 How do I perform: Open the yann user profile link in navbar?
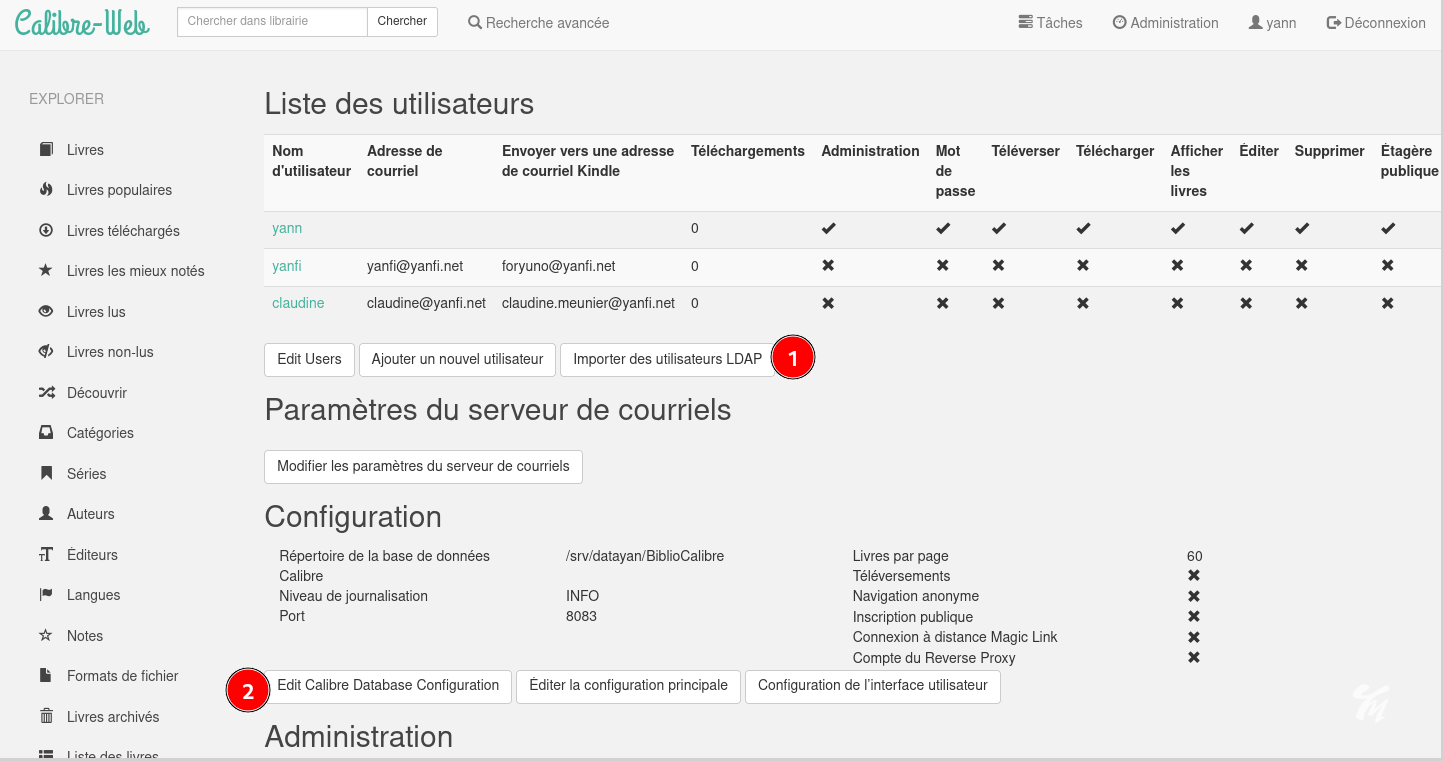coord(1272,23)
